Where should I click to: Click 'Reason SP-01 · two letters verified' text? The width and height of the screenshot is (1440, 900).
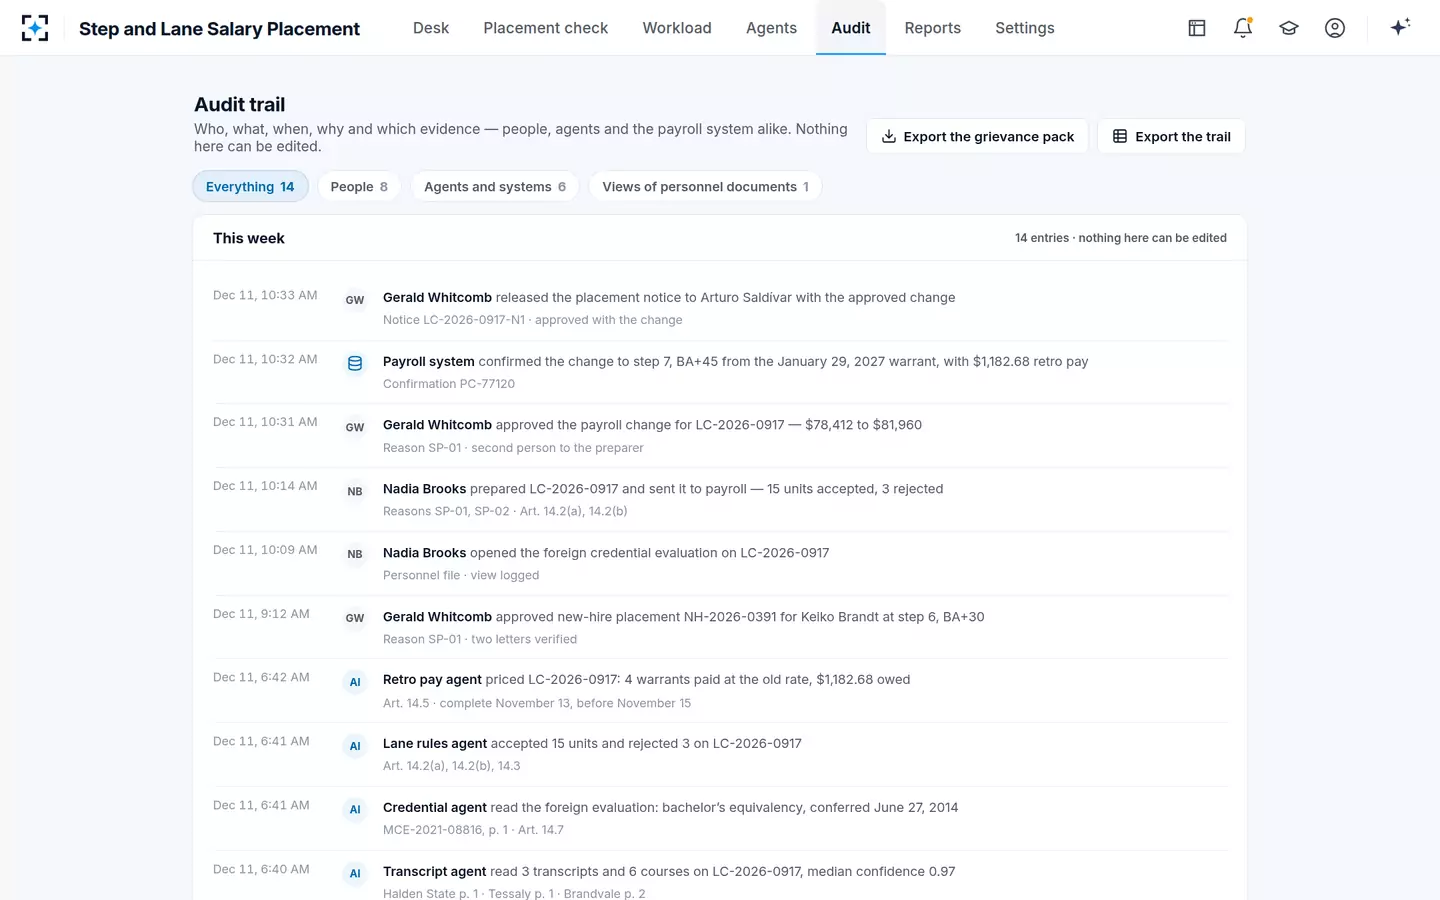480,639
